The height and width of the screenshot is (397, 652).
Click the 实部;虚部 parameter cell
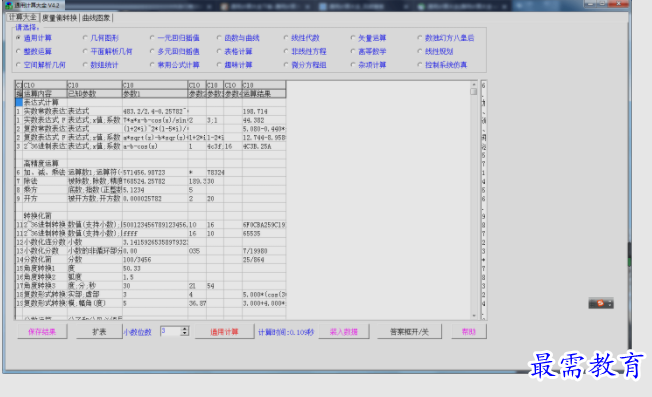[x=94, y=295]
